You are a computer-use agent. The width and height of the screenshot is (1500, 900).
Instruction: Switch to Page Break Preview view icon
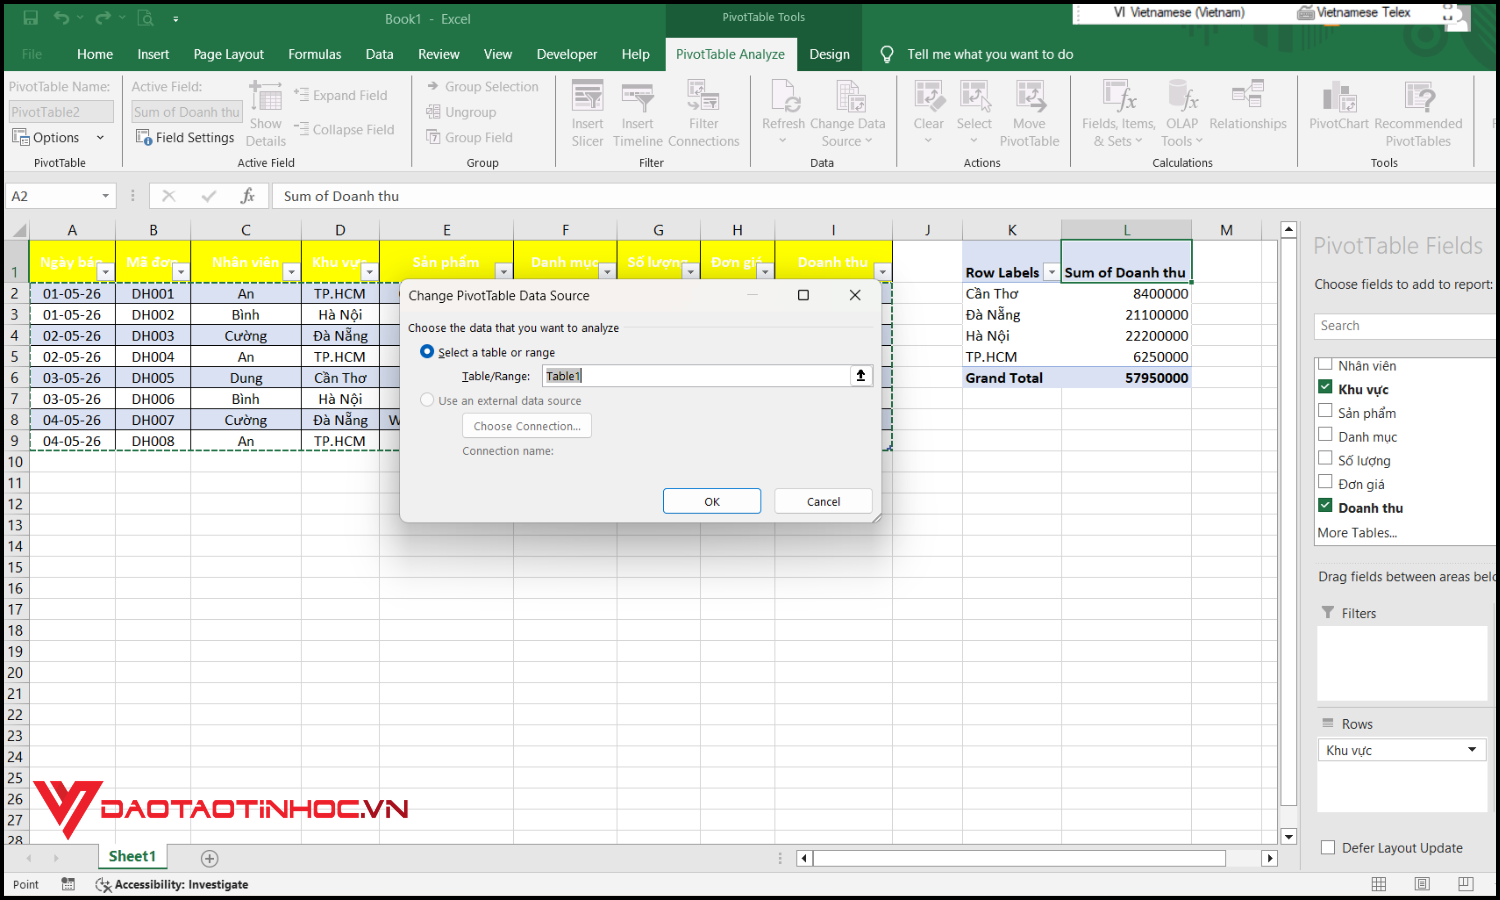[1466, 884]
